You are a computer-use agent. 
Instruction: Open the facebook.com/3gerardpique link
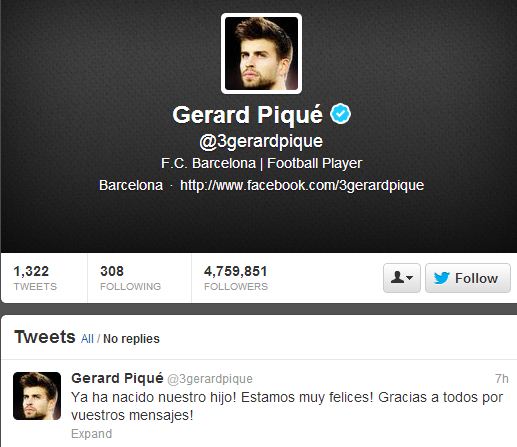[302, 185]
